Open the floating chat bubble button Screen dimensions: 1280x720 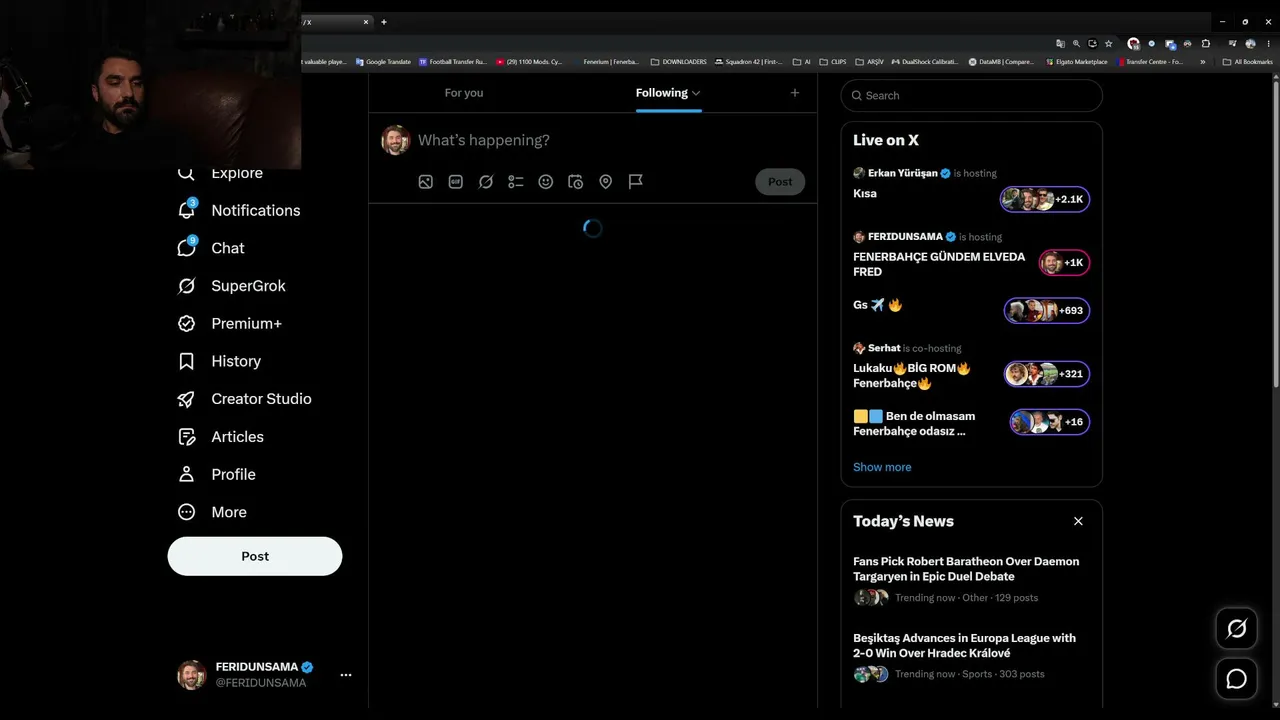[x=1237, y=679]
